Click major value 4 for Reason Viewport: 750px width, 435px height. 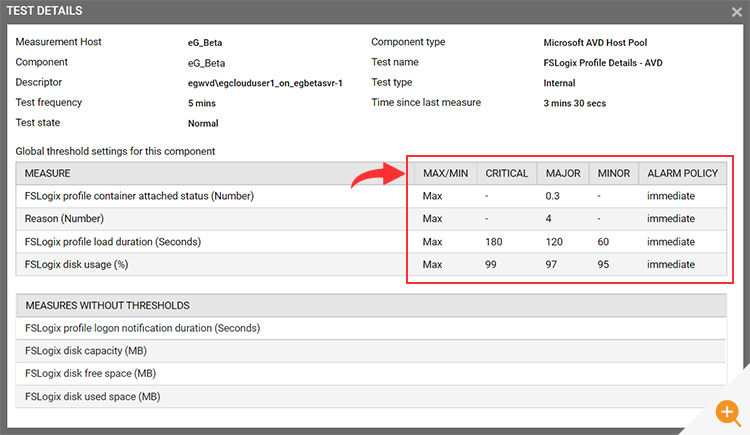[549, 219]
